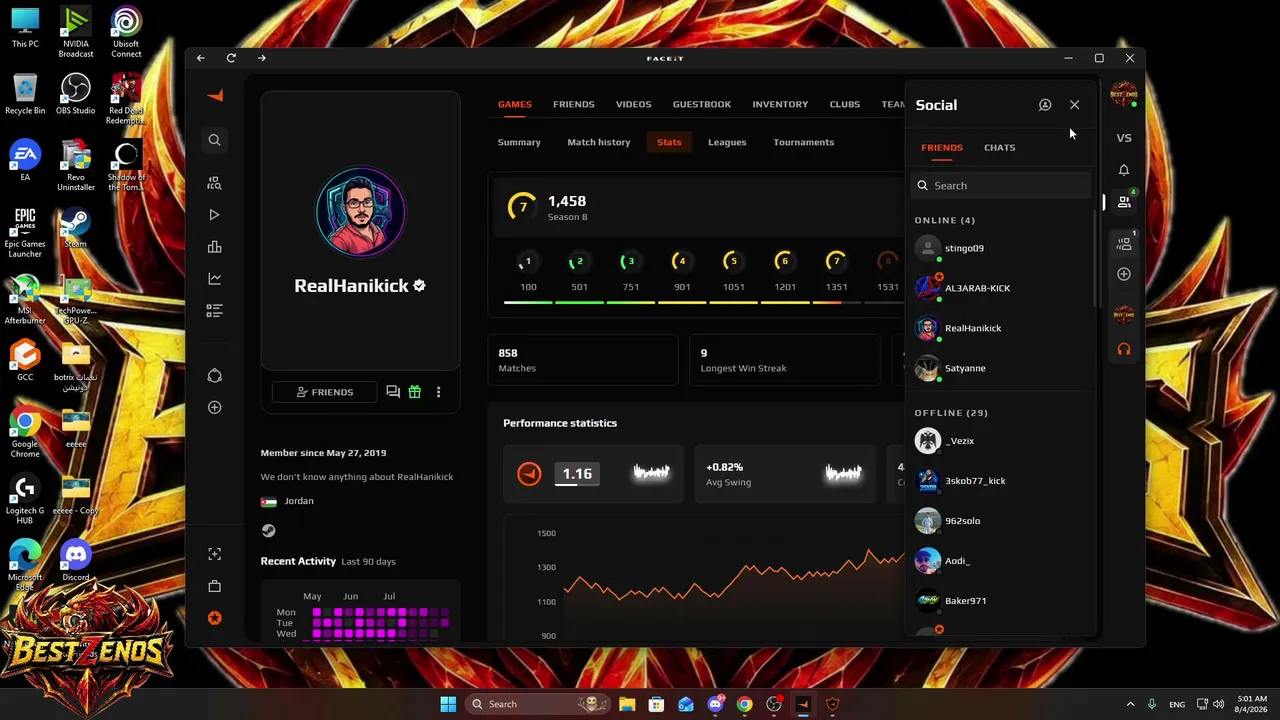Focus the Social search field
The height and width of the screenshot is (720, 1280).
(1001, 185)
